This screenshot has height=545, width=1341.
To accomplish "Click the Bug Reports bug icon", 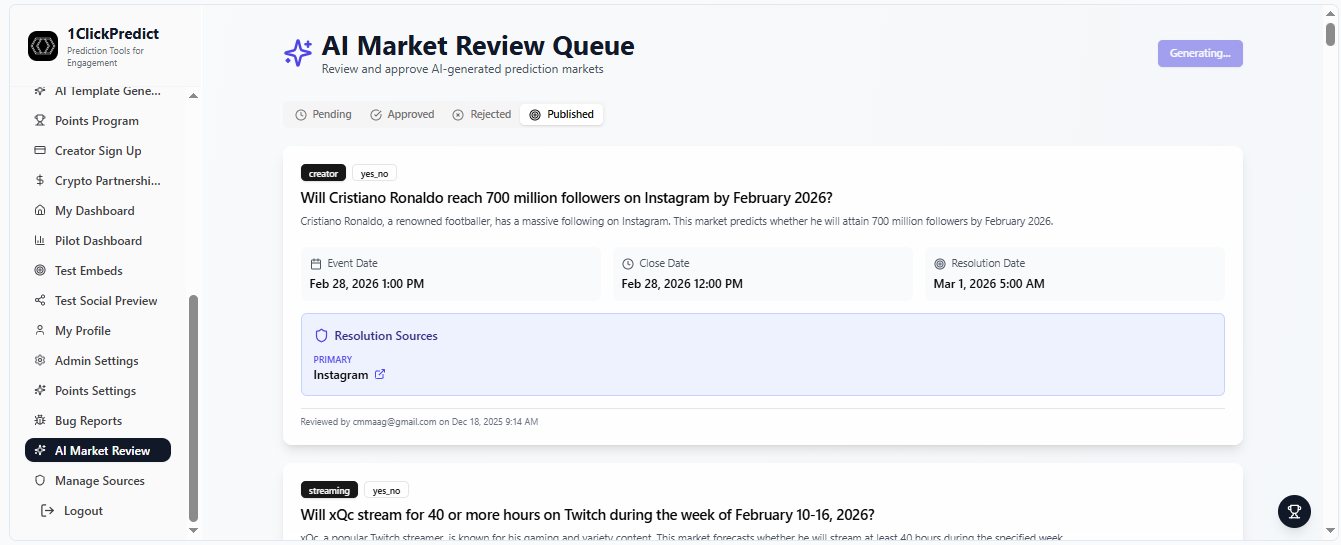I will pyautogui.click(x=40, y=421).
